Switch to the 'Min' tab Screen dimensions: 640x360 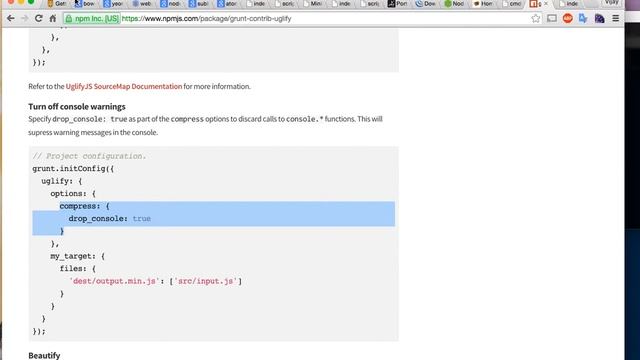click(313, 4)
